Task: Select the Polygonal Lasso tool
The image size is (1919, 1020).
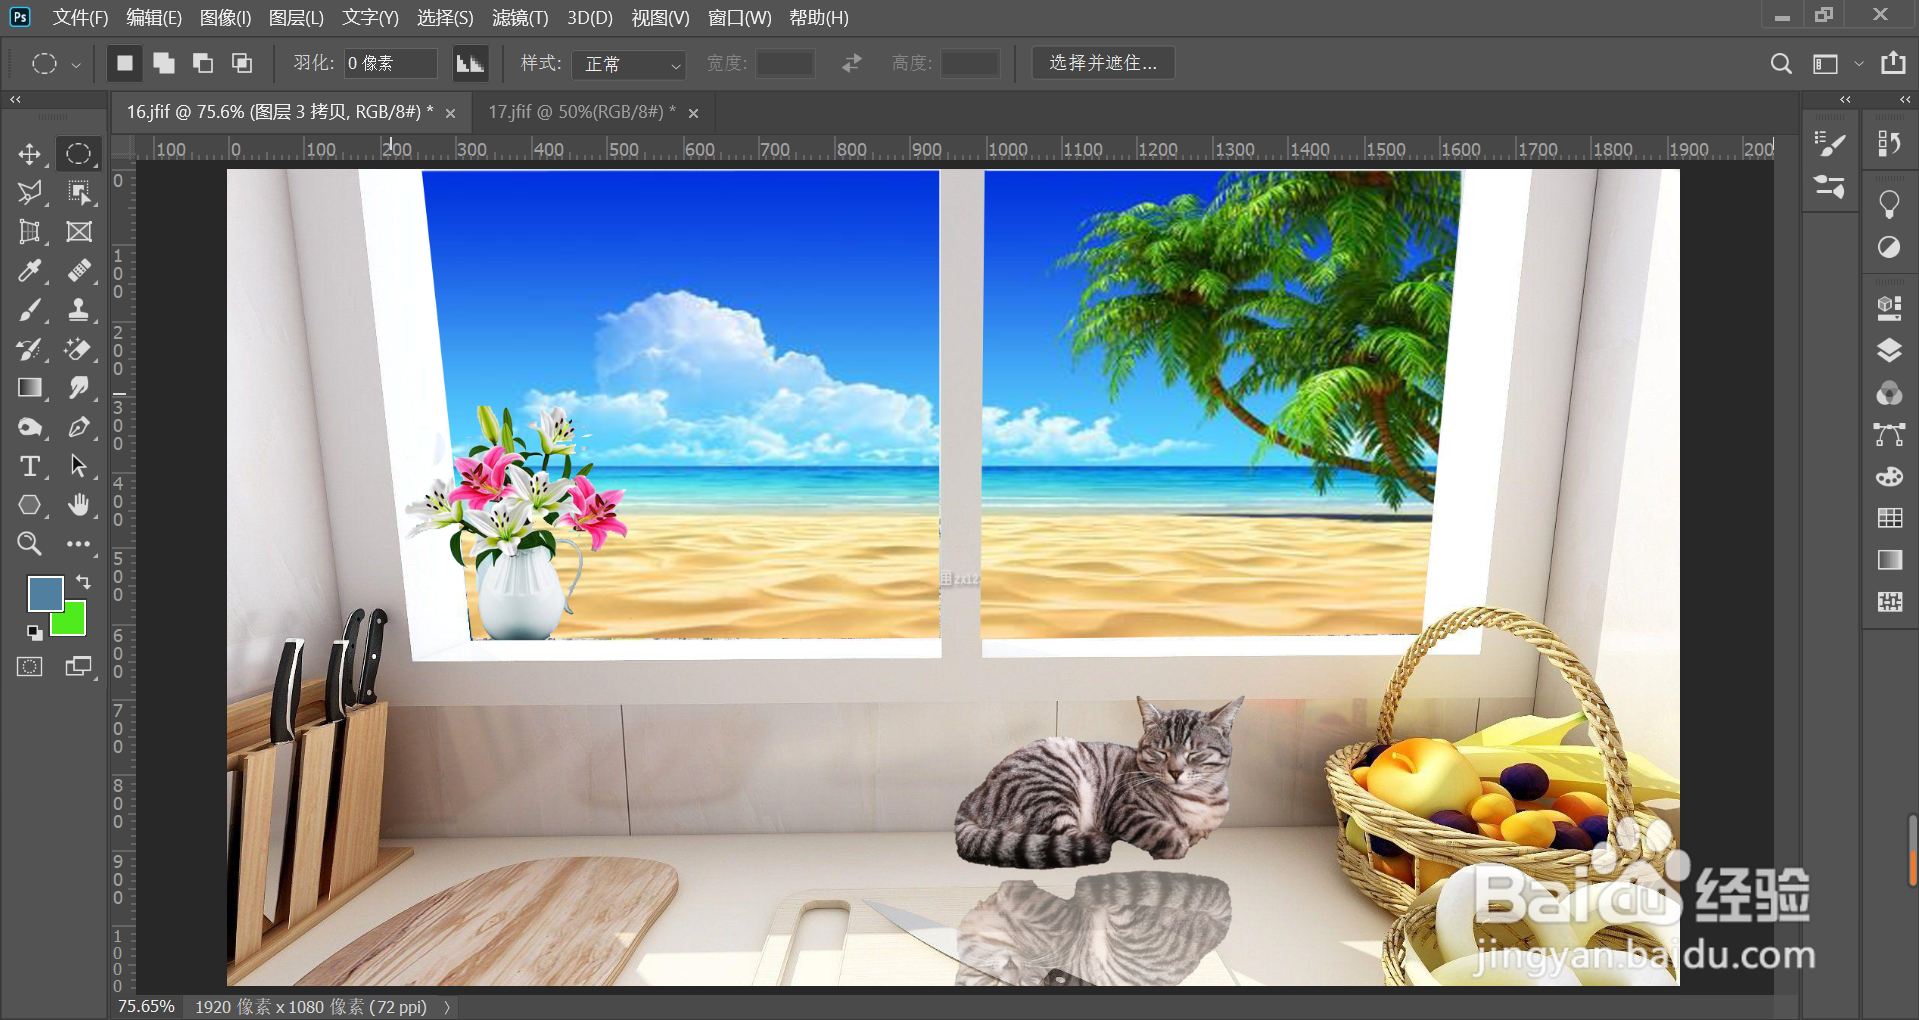Action: [30, 192]
